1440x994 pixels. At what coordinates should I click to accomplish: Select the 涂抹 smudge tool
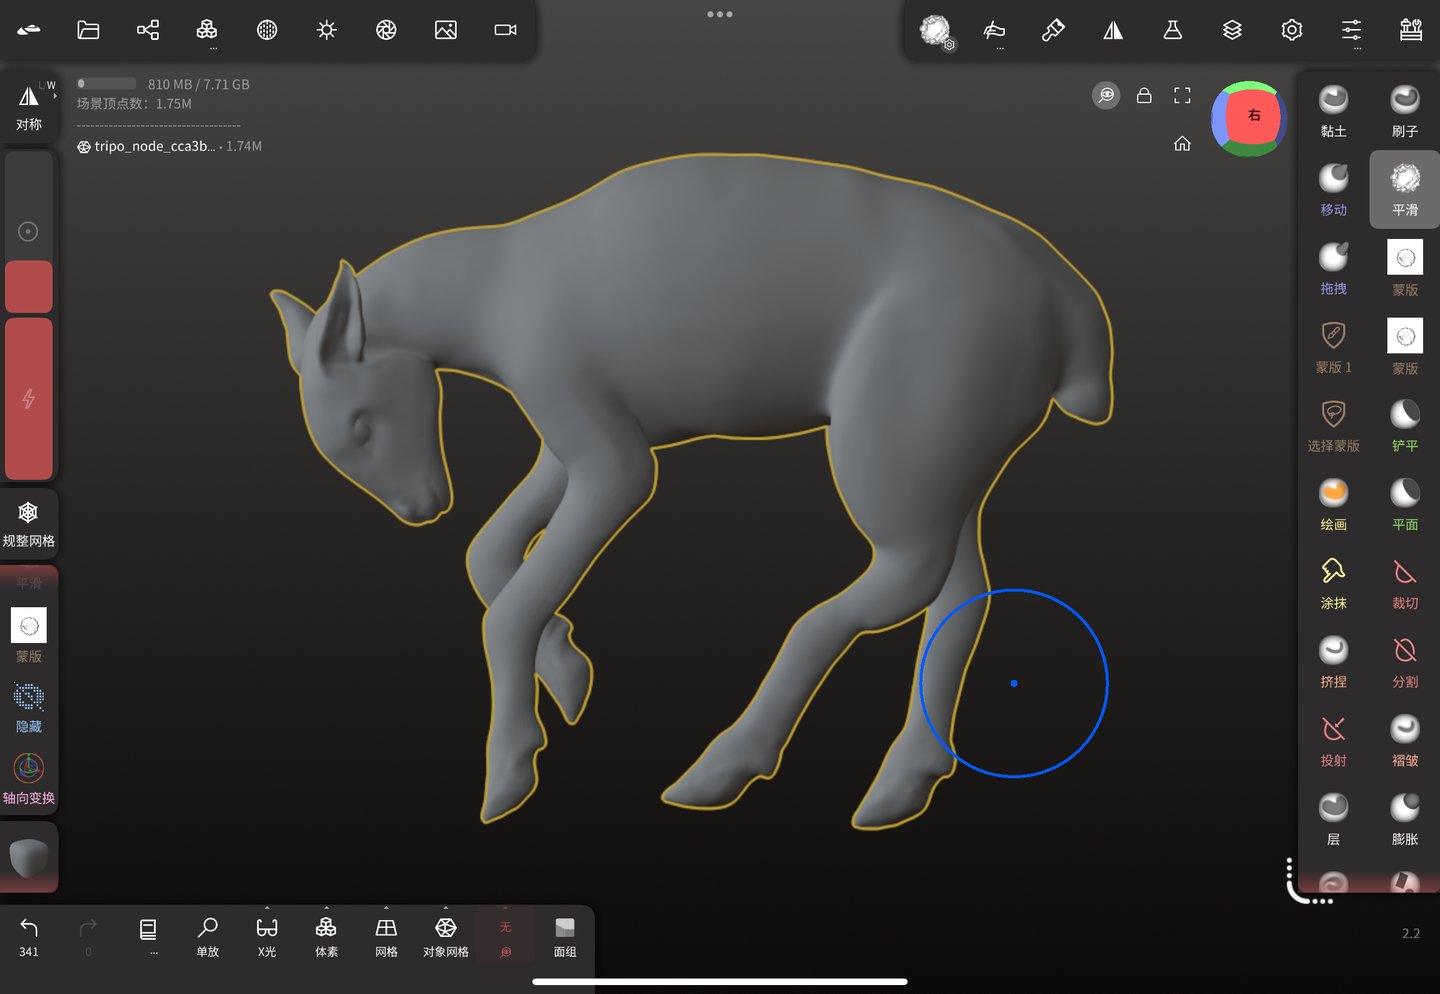(1334, 583)
